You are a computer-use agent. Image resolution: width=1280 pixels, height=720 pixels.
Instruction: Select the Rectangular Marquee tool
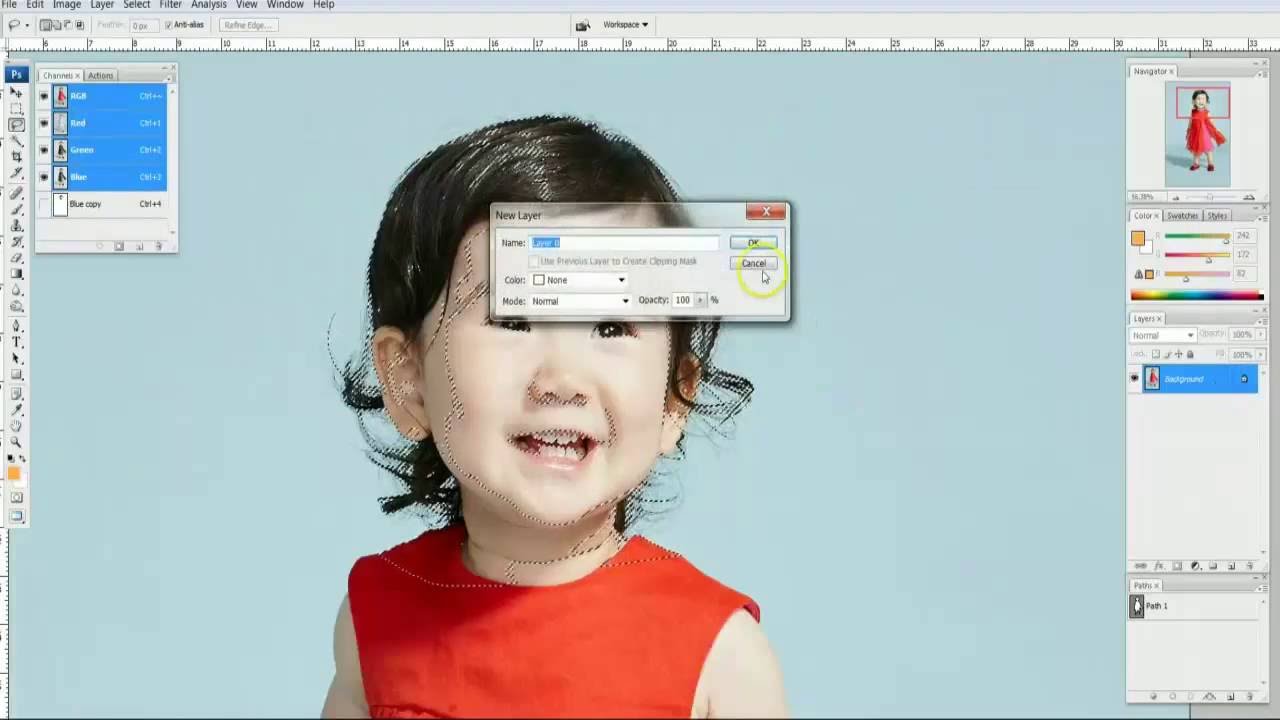17,108
